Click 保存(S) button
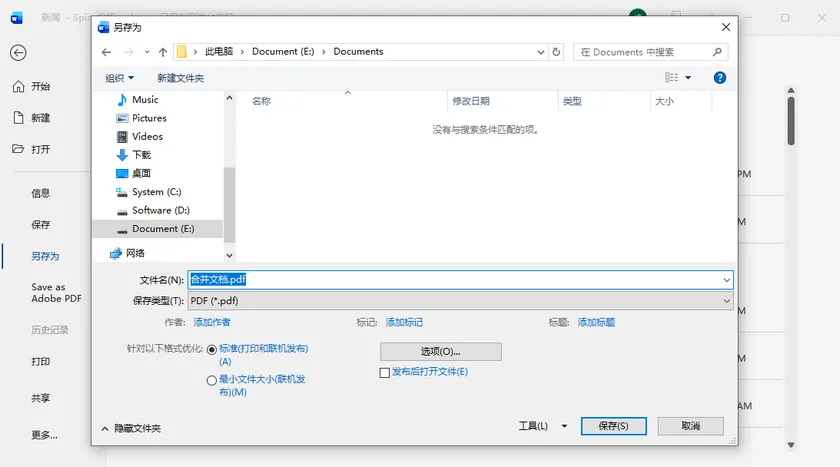Viewport: 840px width, 467px height. click(x=613, y=426)
